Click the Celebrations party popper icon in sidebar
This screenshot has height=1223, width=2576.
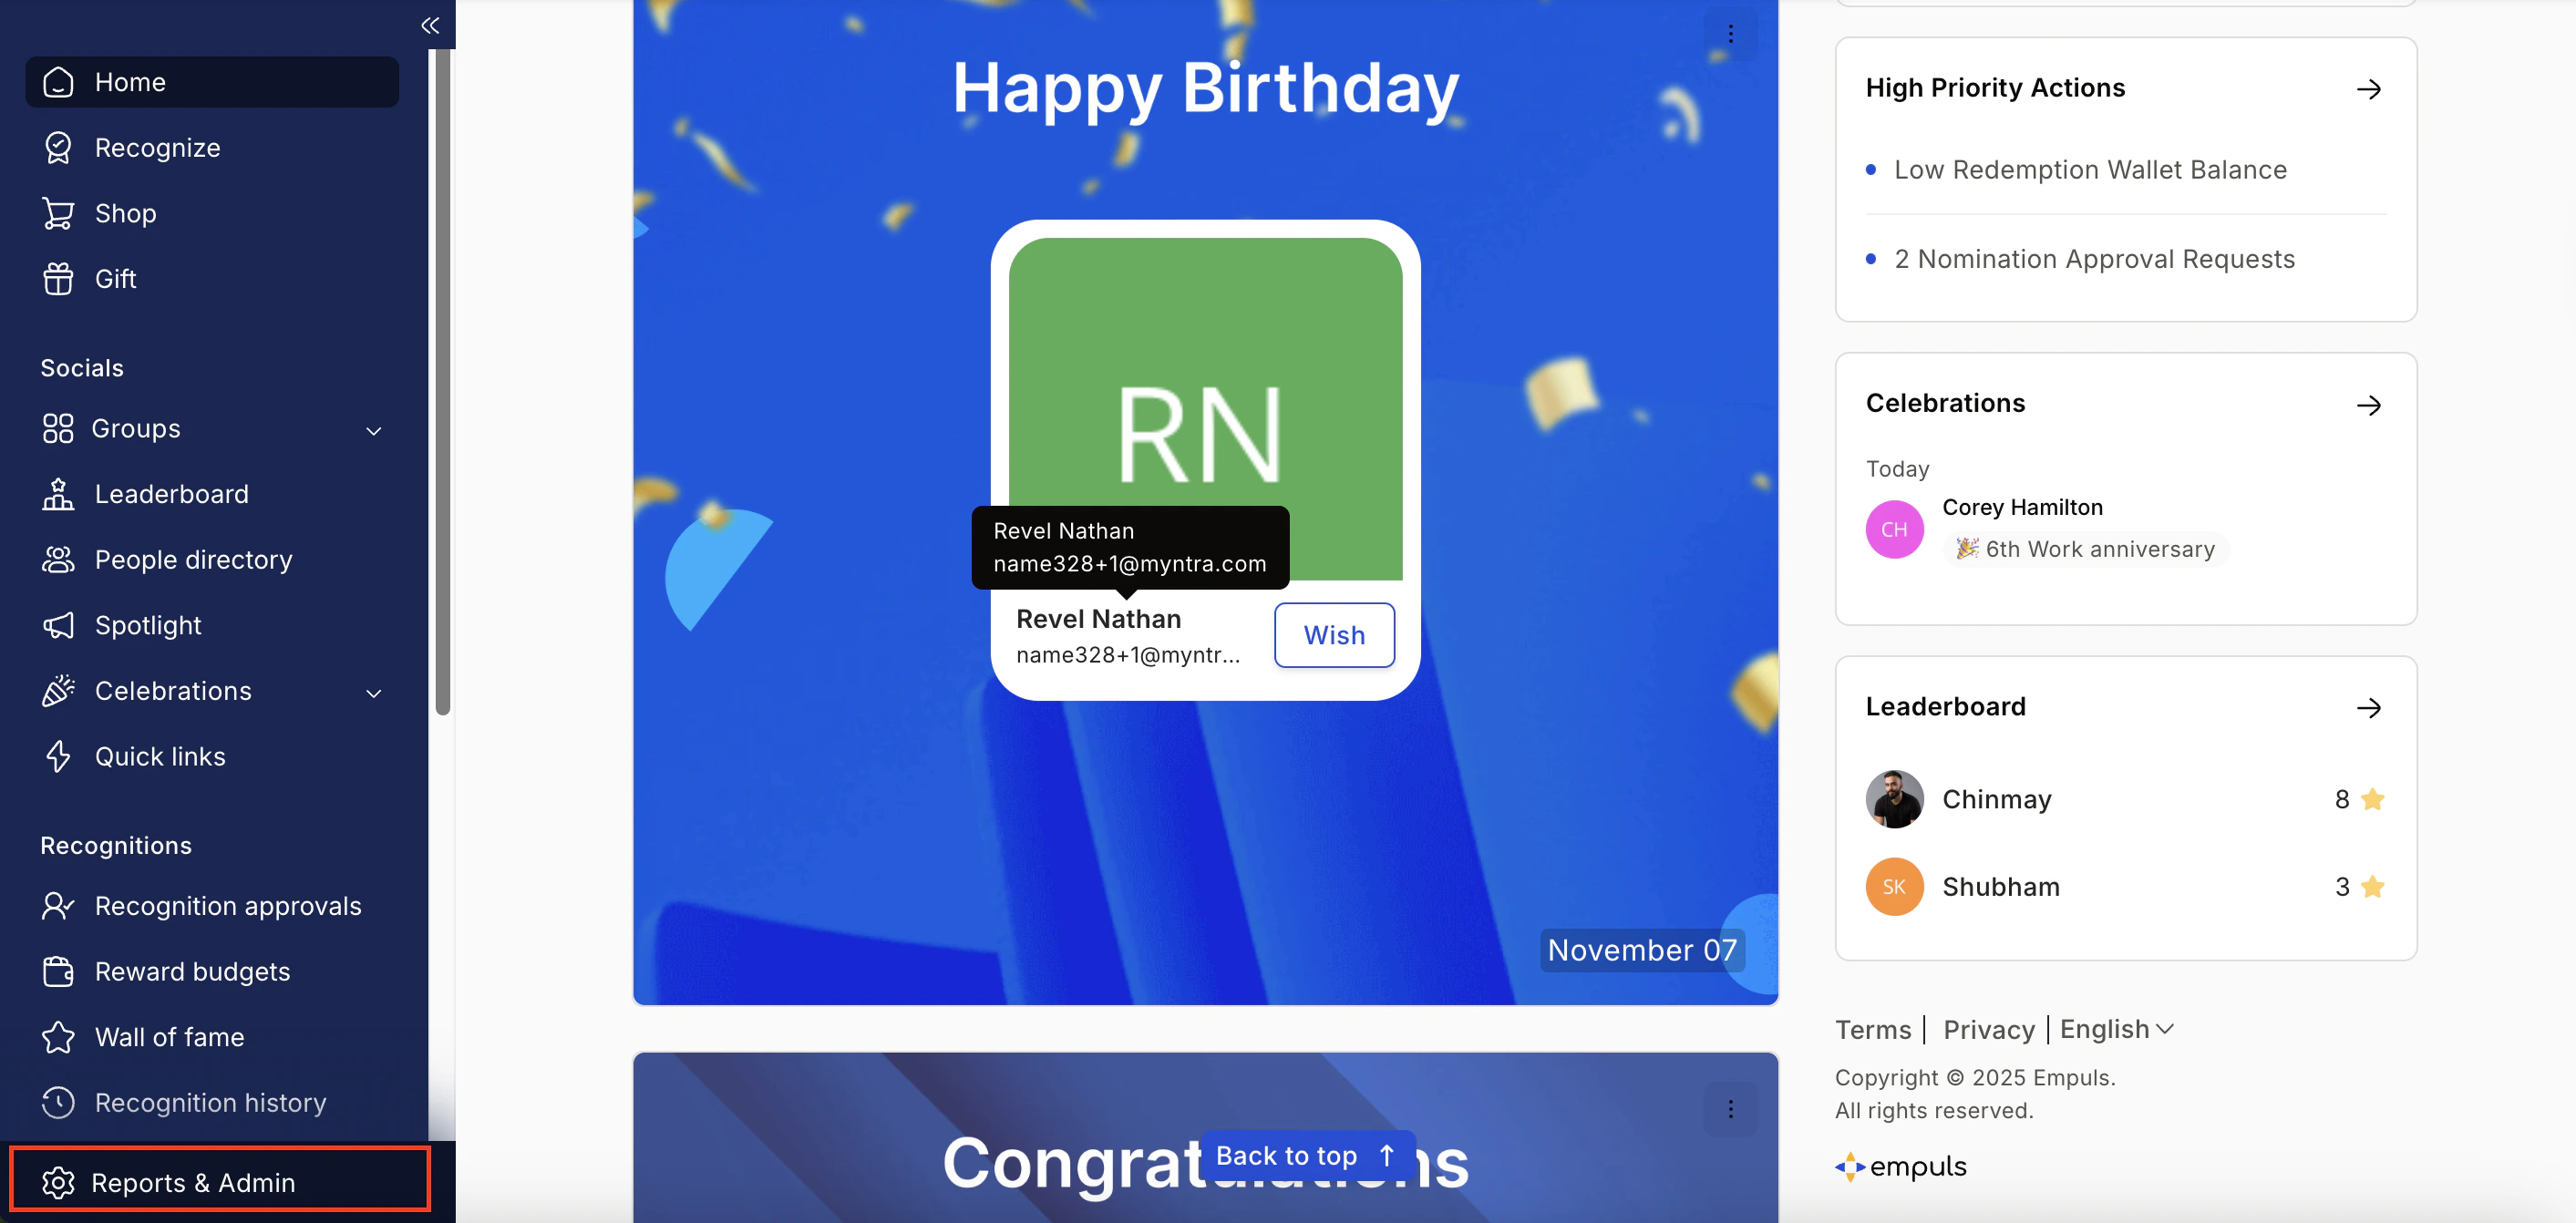tap(58, 691)
